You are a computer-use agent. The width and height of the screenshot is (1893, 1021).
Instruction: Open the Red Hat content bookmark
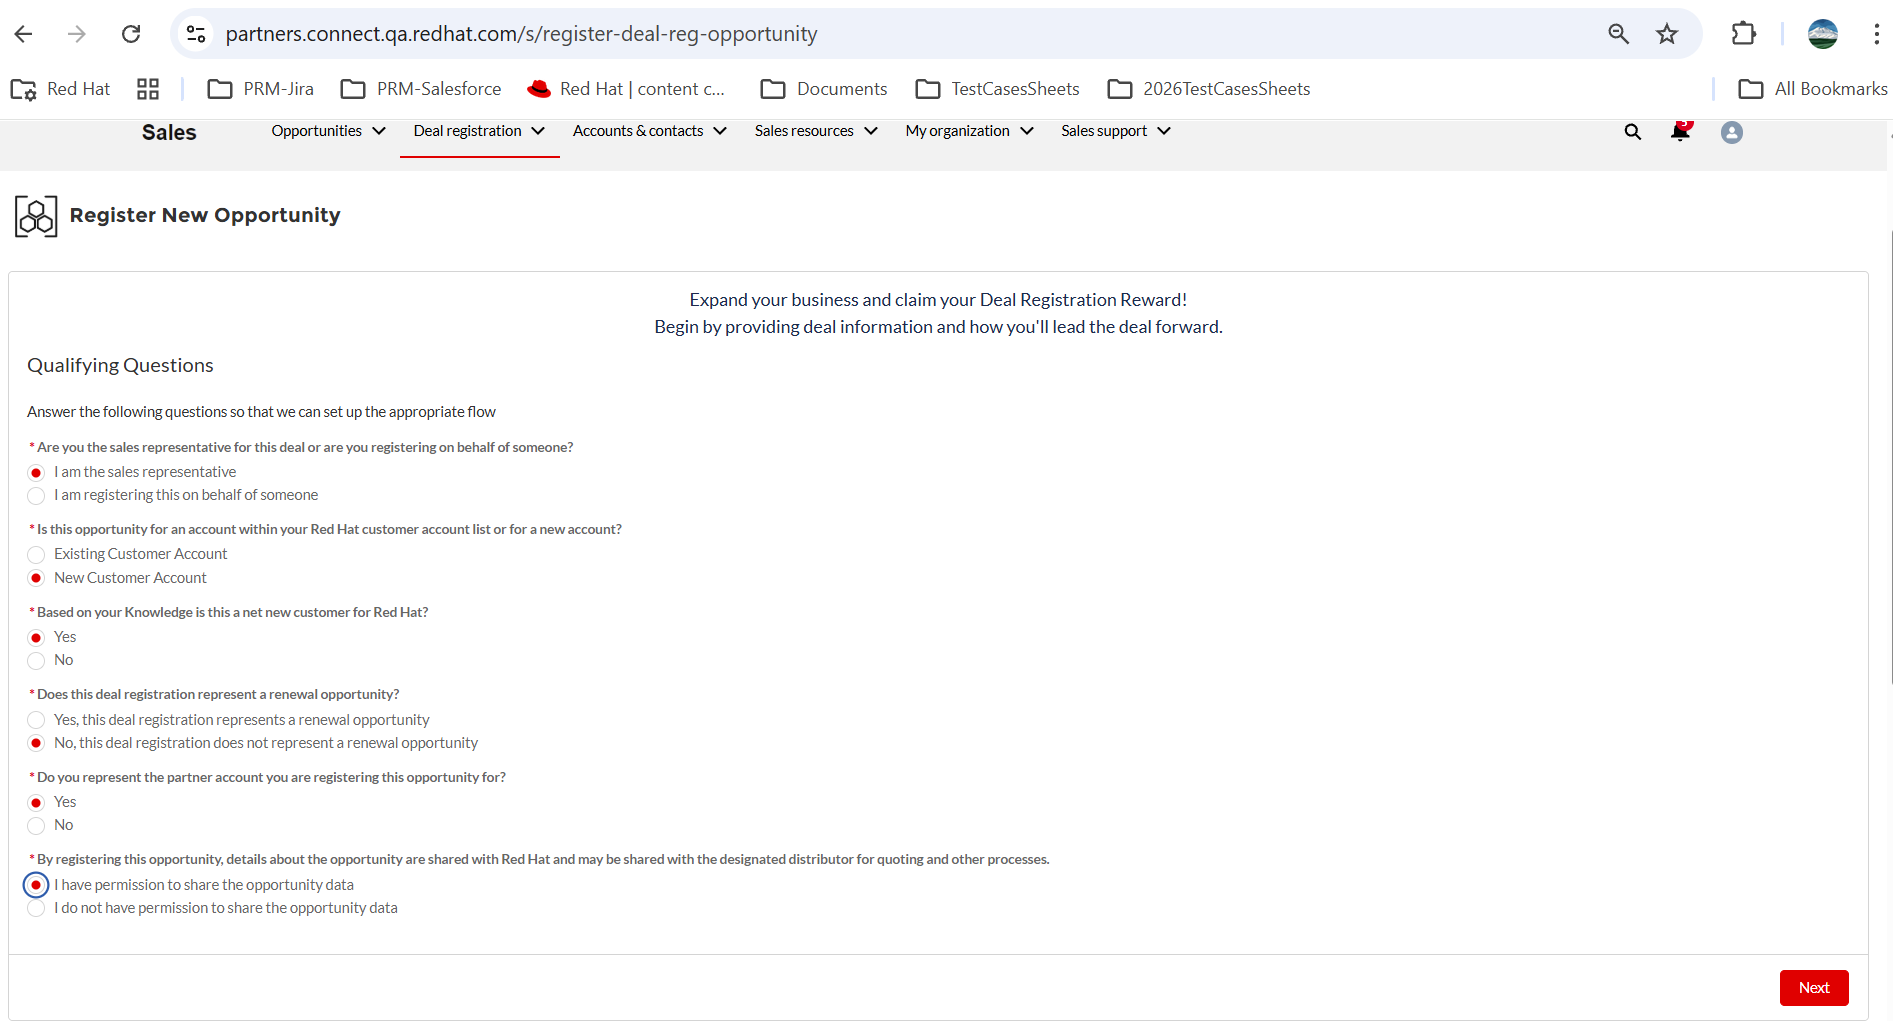point(626,89)
